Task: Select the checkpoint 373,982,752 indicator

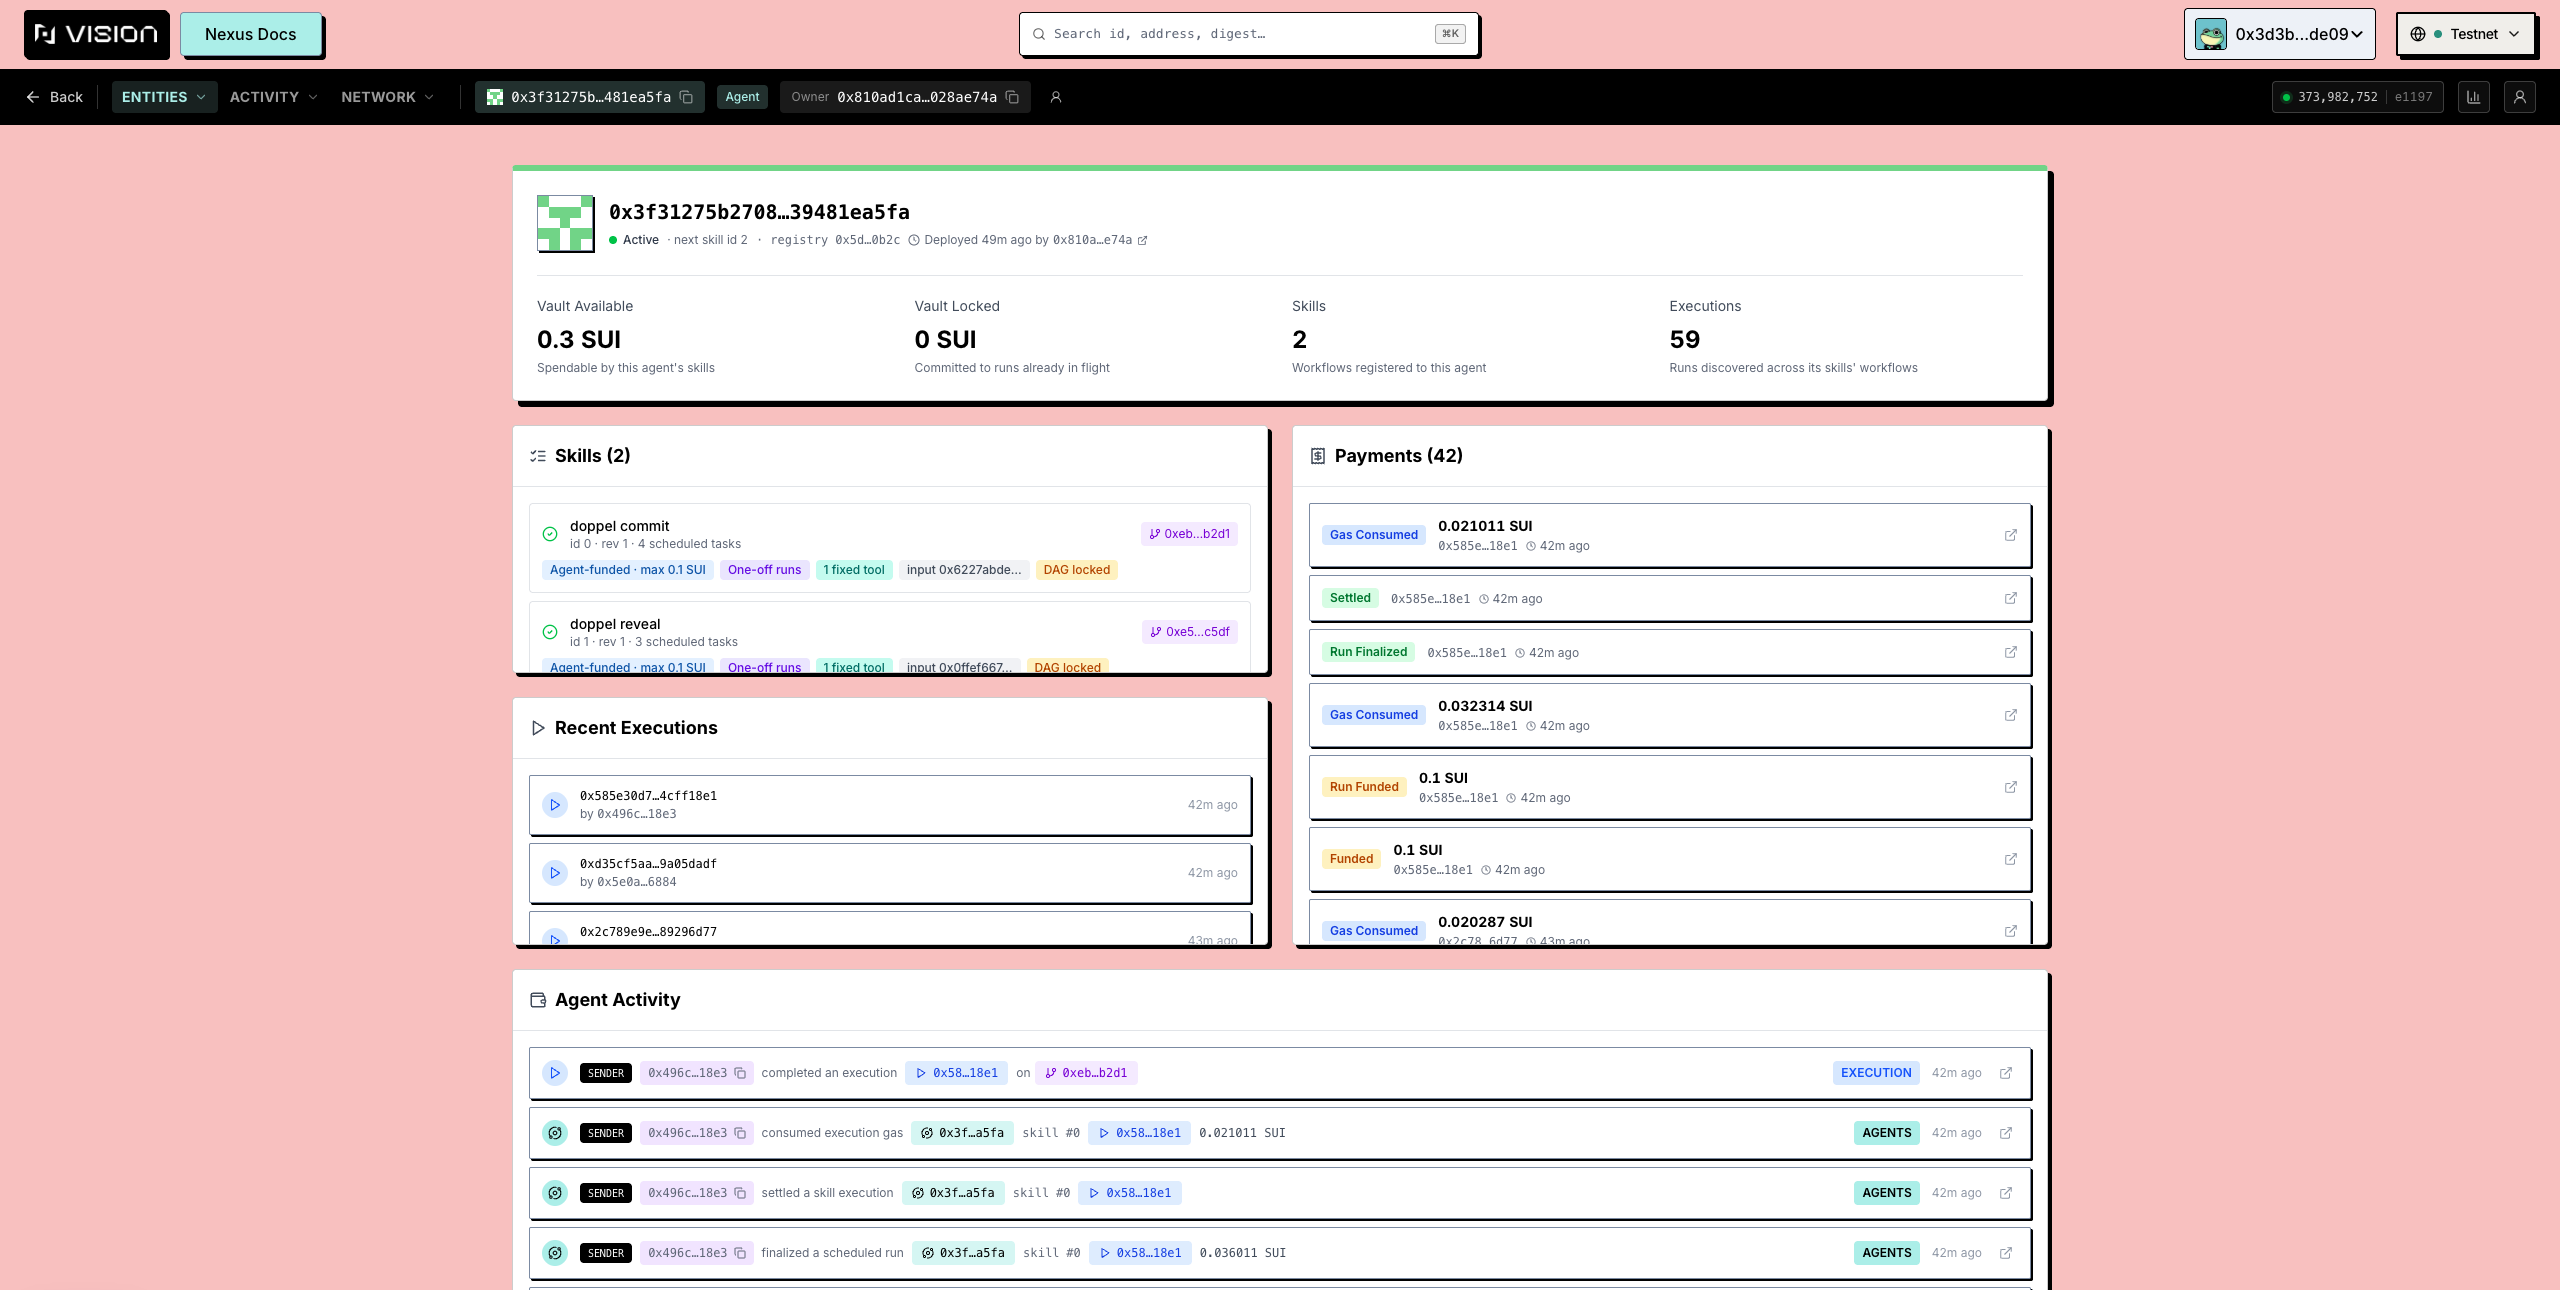Action: 2356,97
